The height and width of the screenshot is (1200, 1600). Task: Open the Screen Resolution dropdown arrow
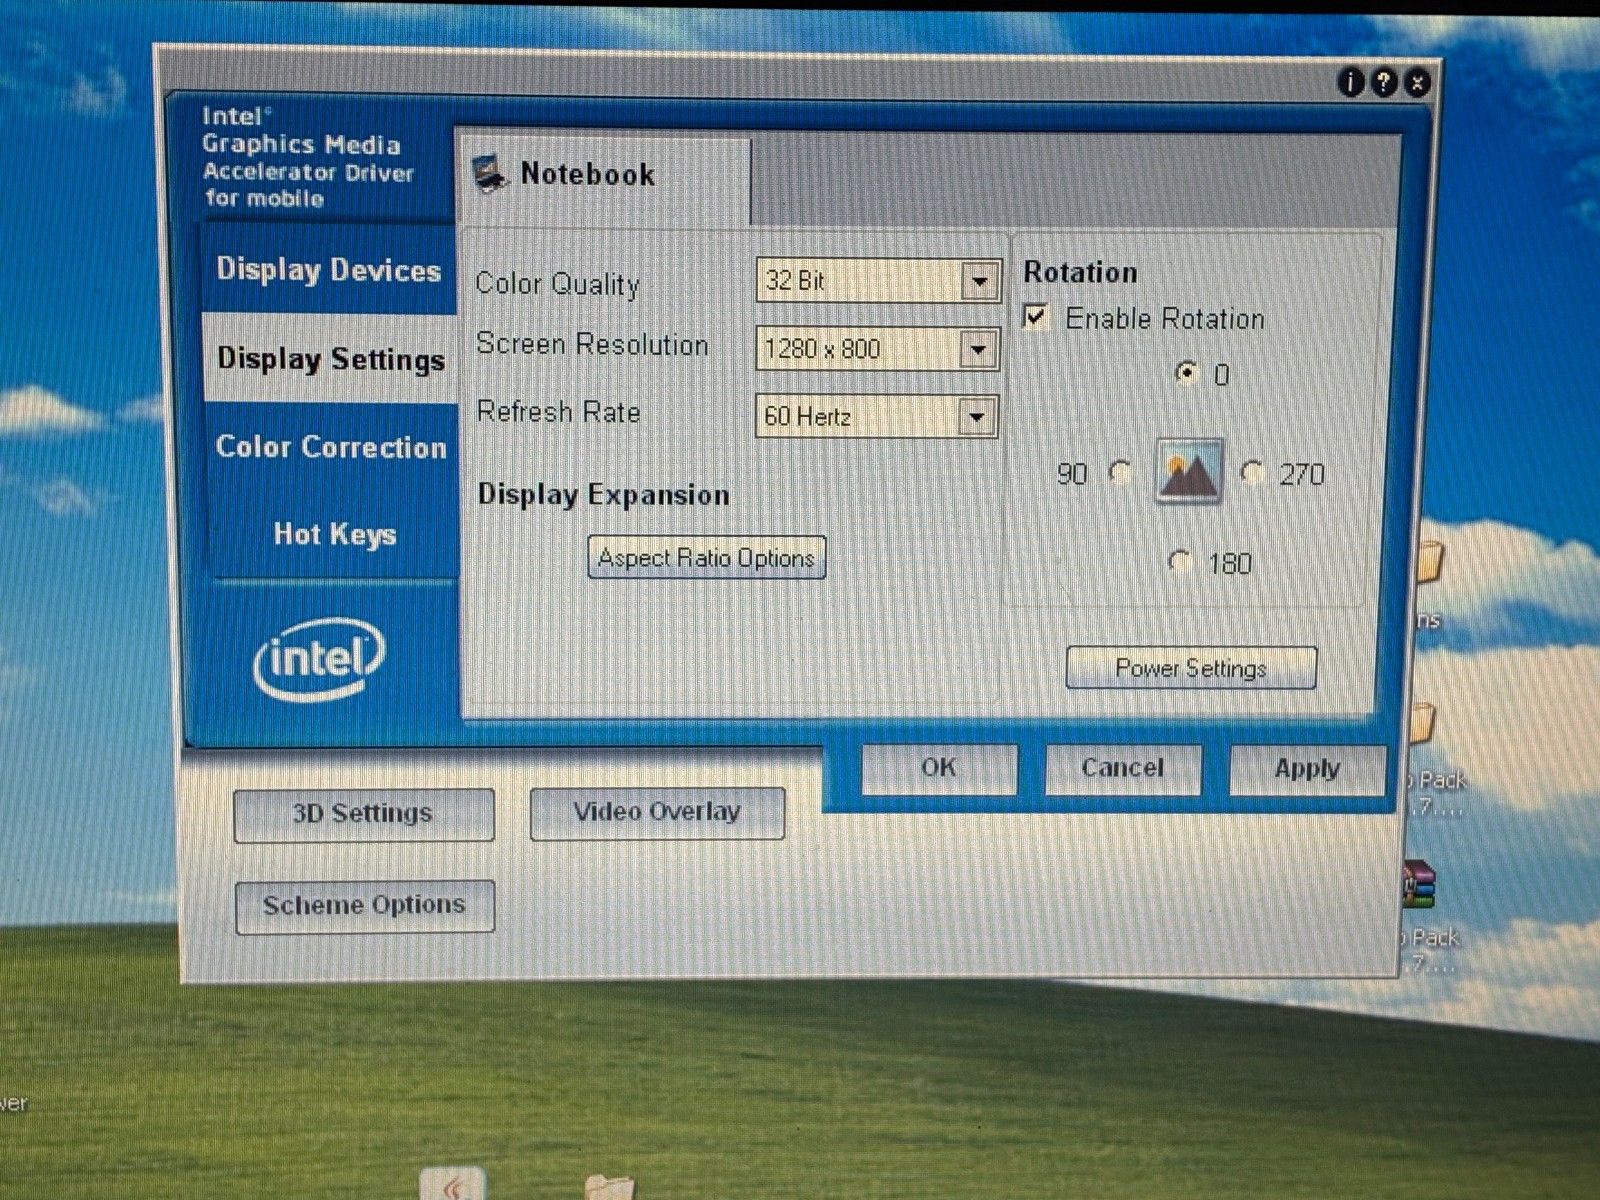(x=978, y=349)
